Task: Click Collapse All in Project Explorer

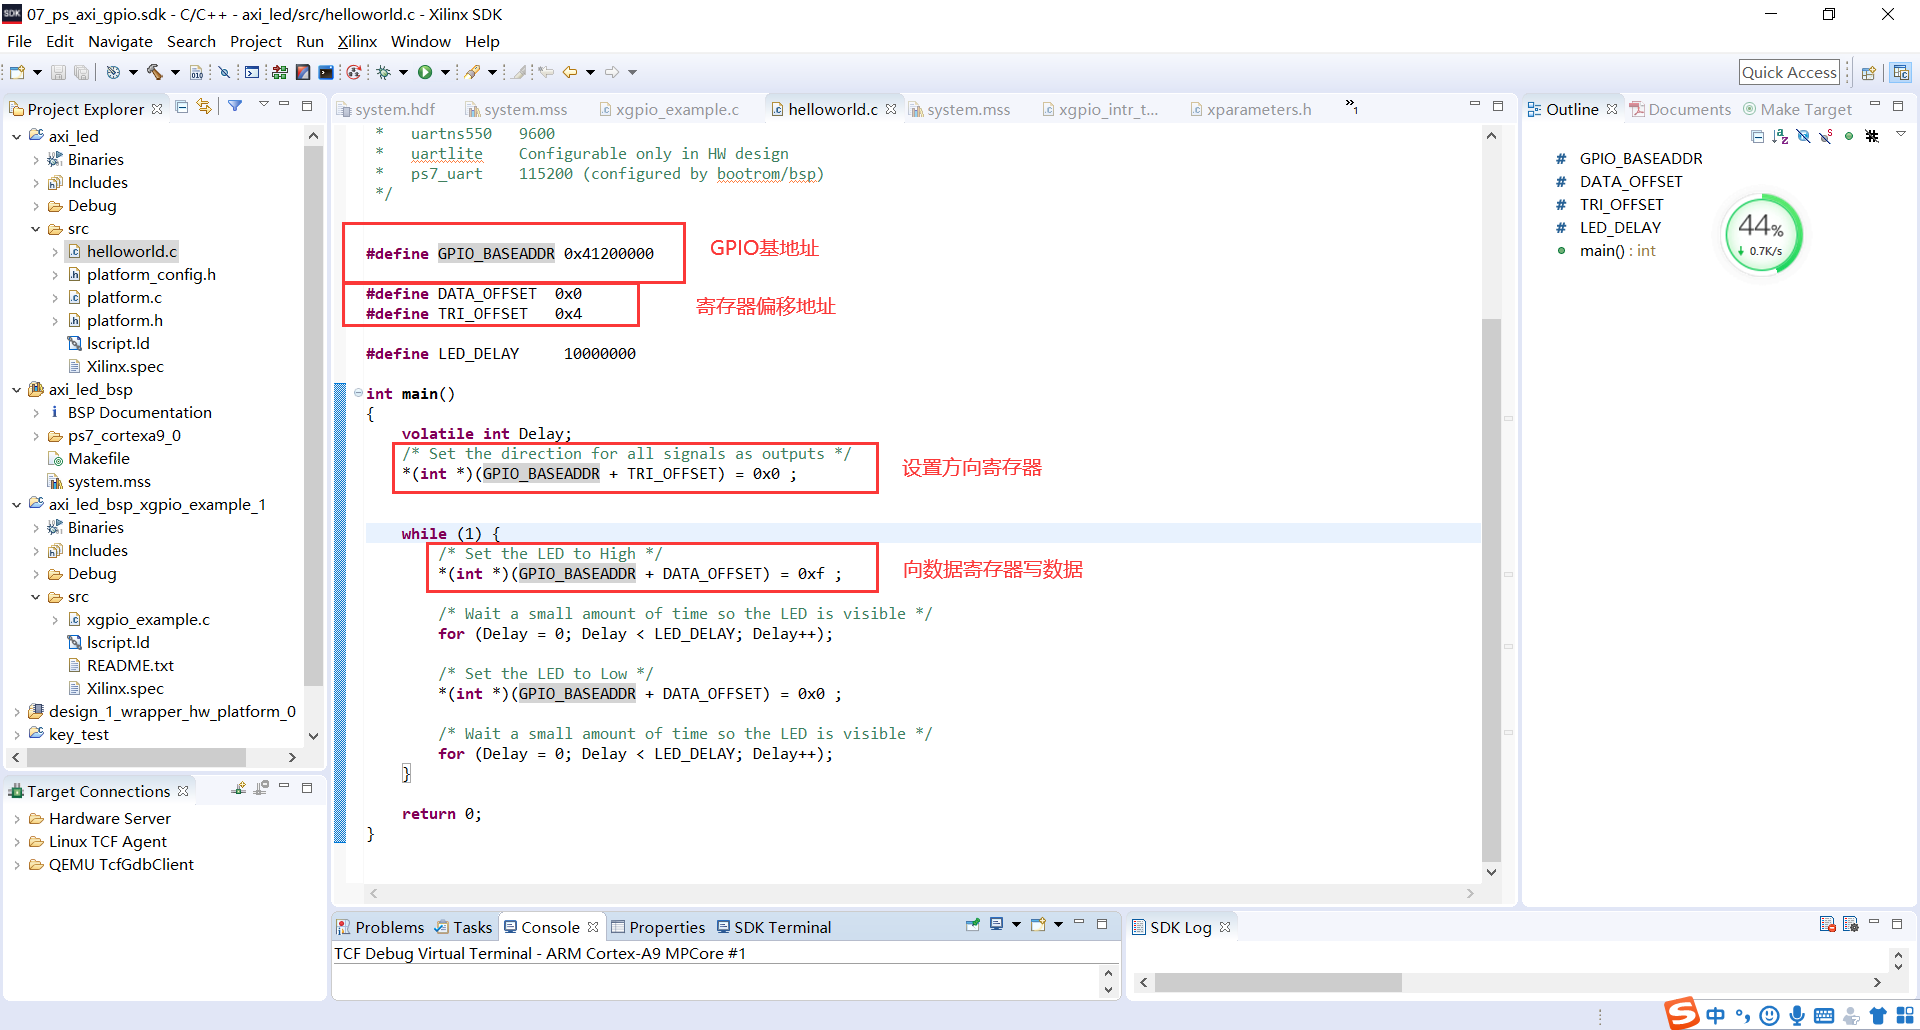Action: 182,106
